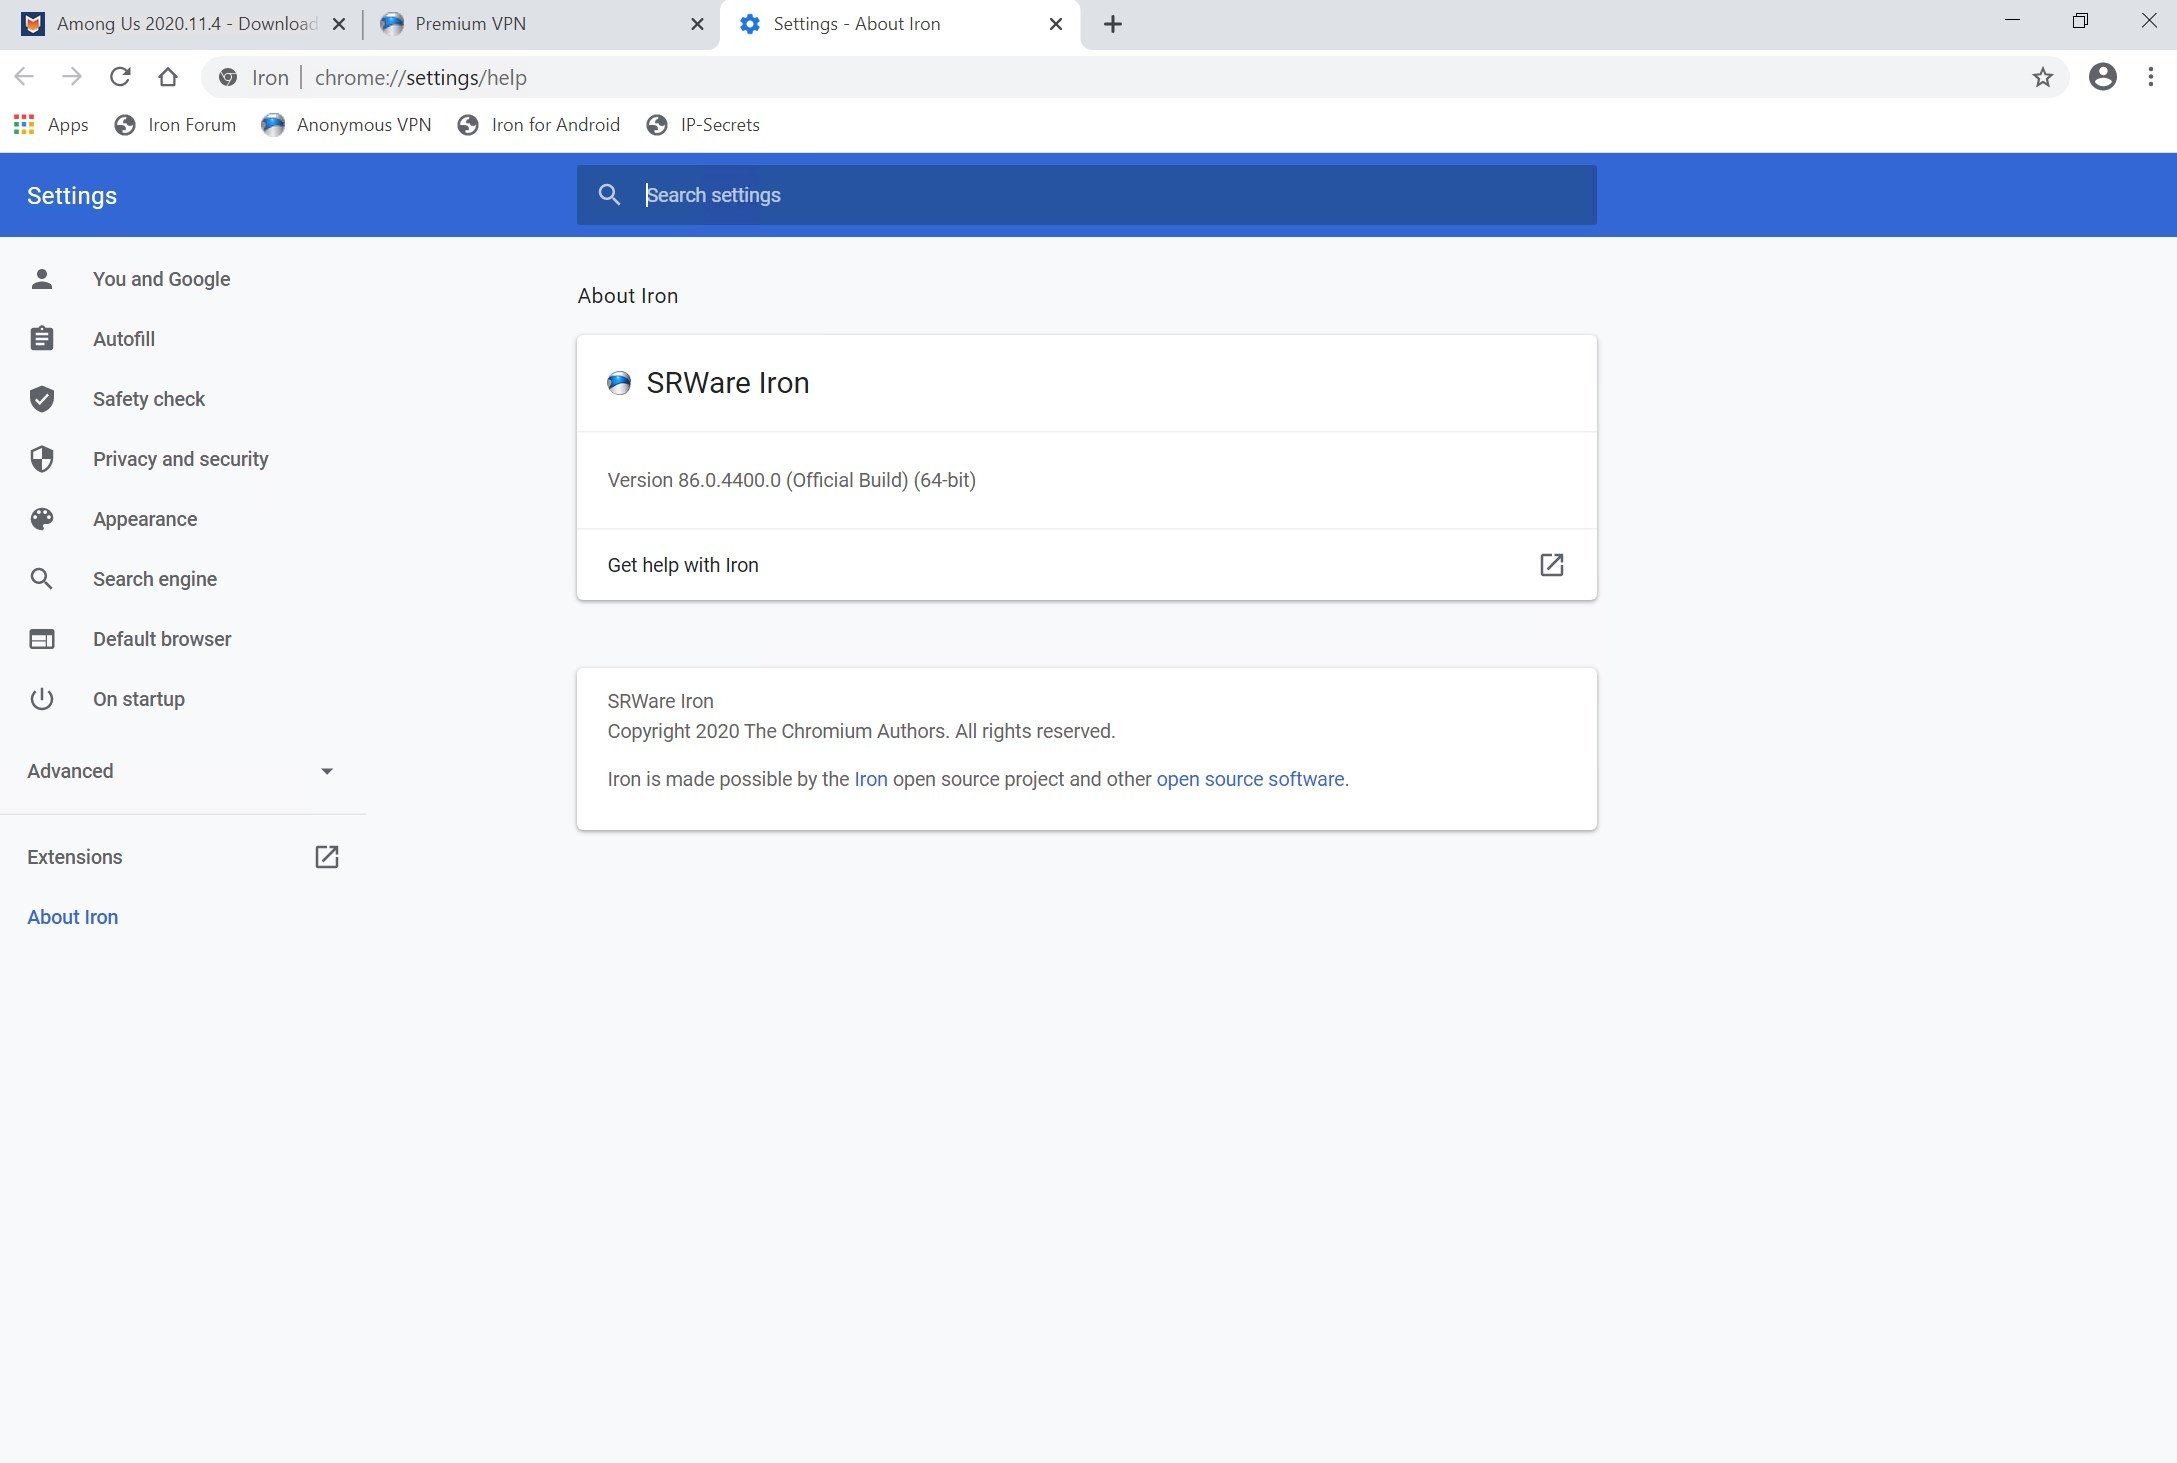Click the Search settings field
Image resolution: width=2177 pixels, height=1463 pixels.
coord(1087,195)
